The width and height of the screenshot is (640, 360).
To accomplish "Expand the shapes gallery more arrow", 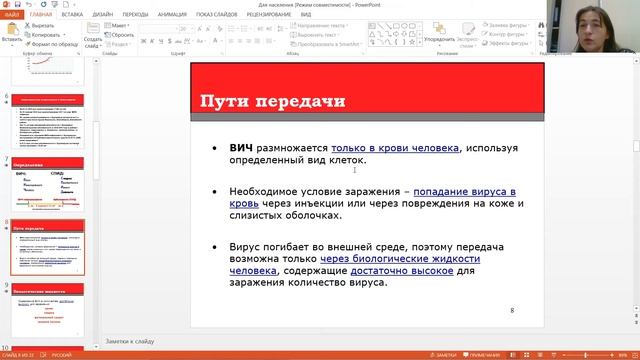I will tap(420, 42).
